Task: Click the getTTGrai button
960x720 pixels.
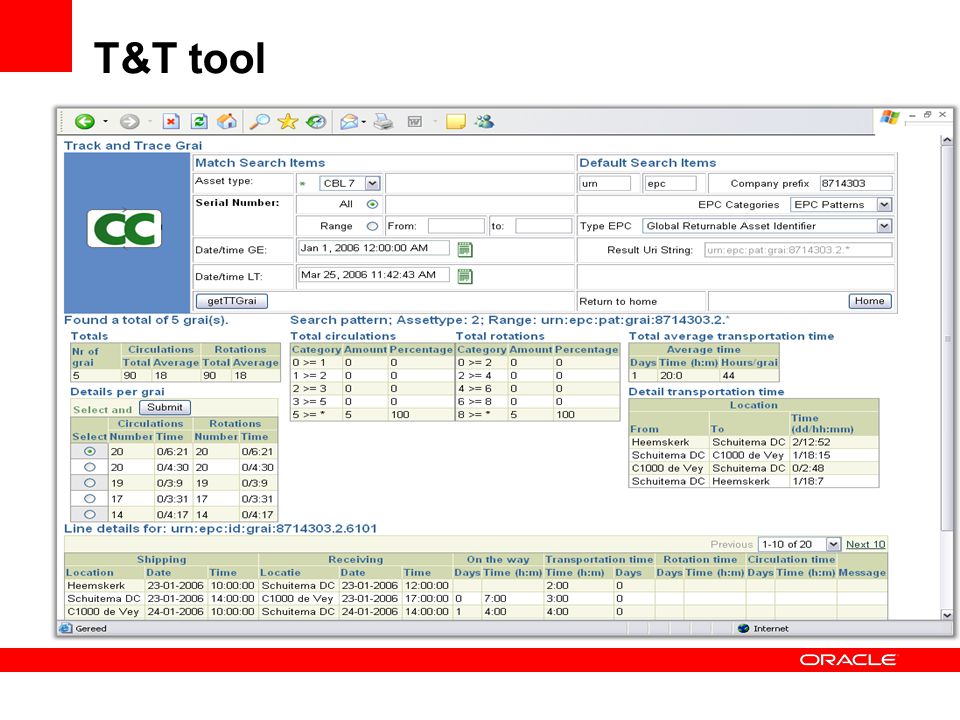Action: point(231,301)
